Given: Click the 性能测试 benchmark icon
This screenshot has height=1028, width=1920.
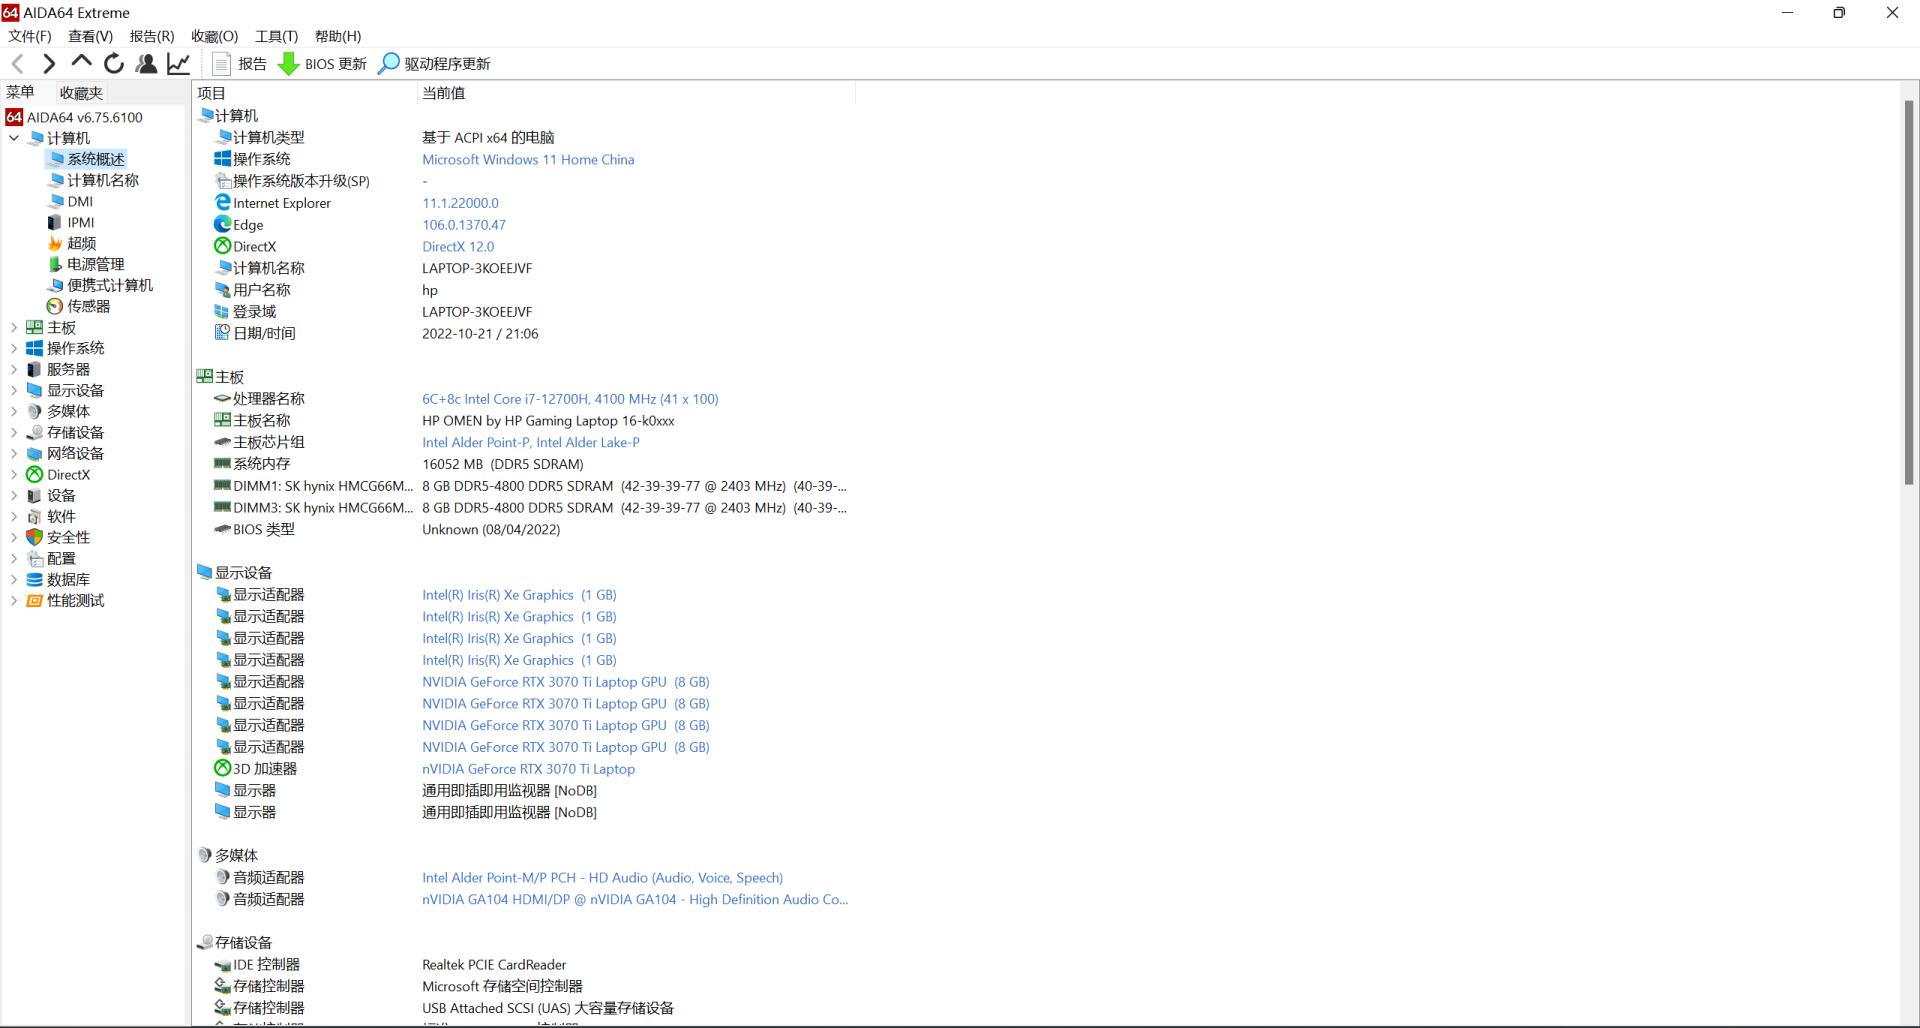Looking at the screenshot, I should pos(35,600).
